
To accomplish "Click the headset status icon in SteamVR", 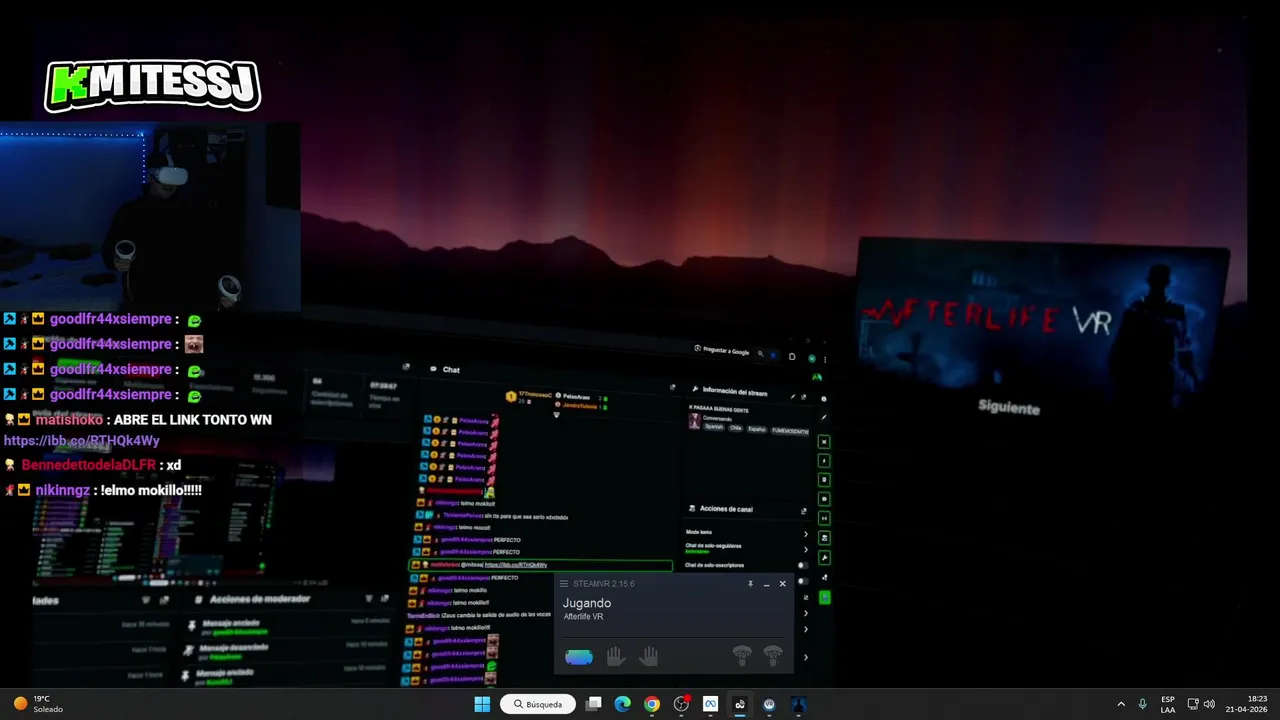I will [579, 657].
